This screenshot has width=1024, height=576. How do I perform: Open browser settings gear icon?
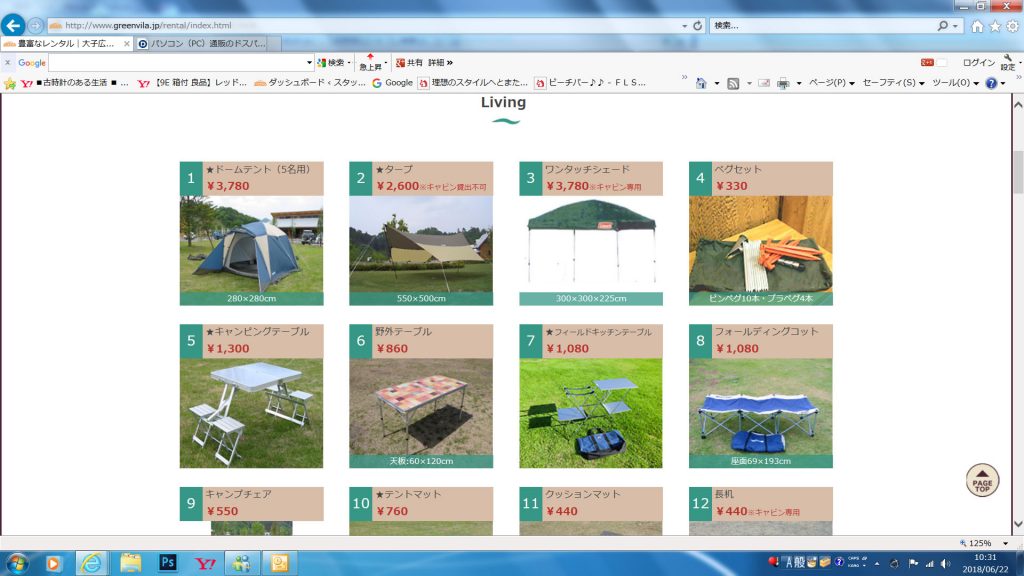1012,26
